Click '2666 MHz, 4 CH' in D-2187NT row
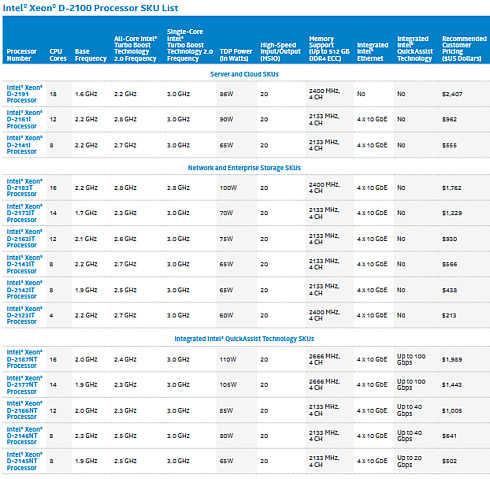The height and width of the screenshot is (479, 490). [324, 359]
